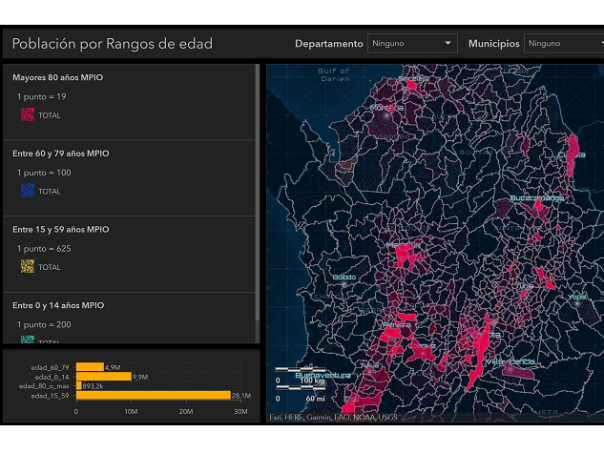Click the yellow TOTAL symbol for 15–59 años
The image size is (604, 453).
coord(27,267)
